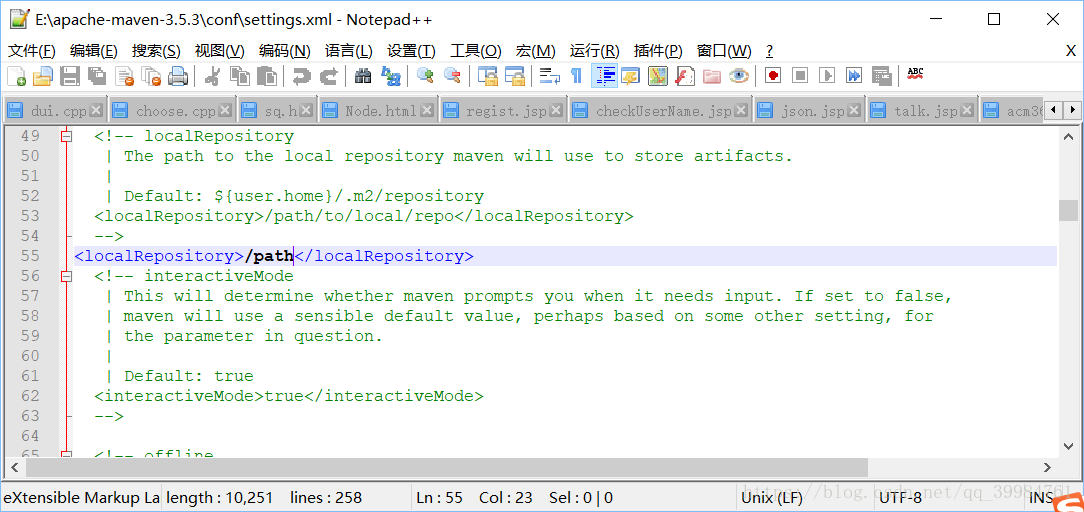
Task: Close all documents from the toolbar
Action: 151,75
